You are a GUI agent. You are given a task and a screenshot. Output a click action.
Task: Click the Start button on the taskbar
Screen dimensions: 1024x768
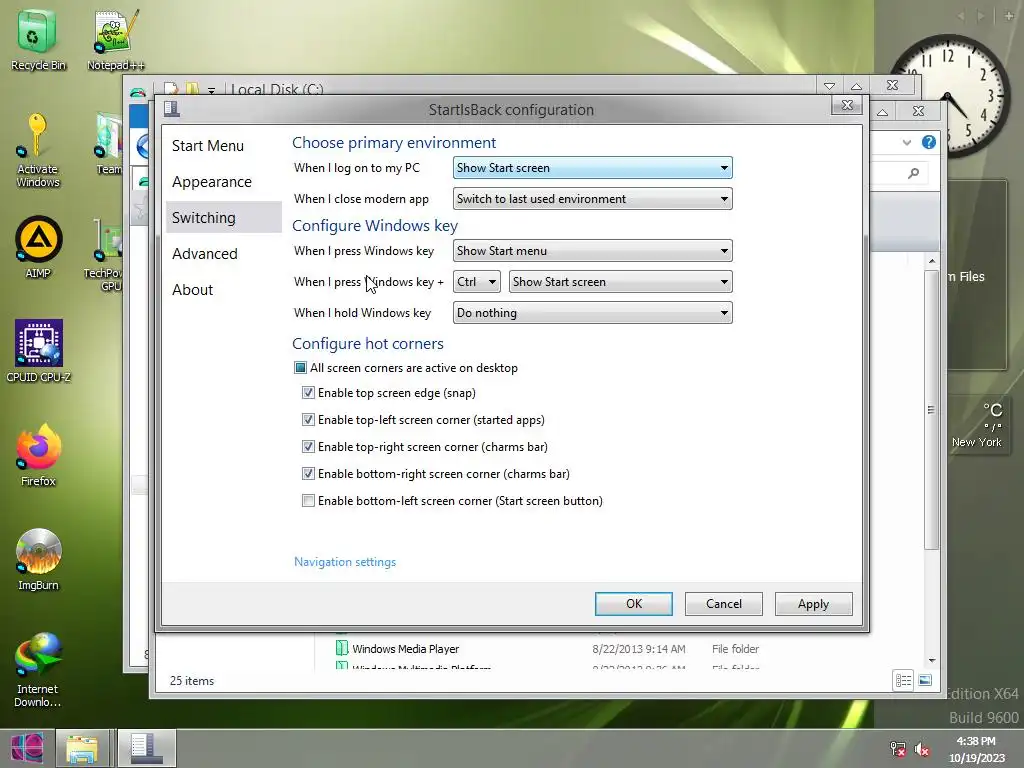coord(27,748)
